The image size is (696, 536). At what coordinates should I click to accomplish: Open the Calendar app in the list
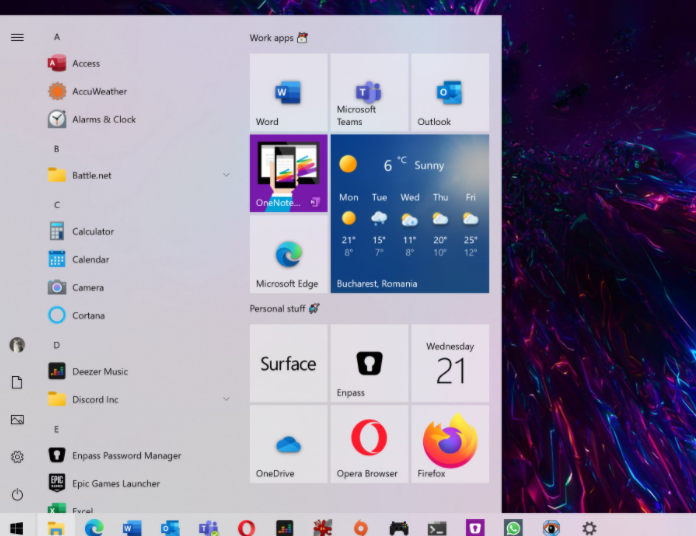[138, 259]
